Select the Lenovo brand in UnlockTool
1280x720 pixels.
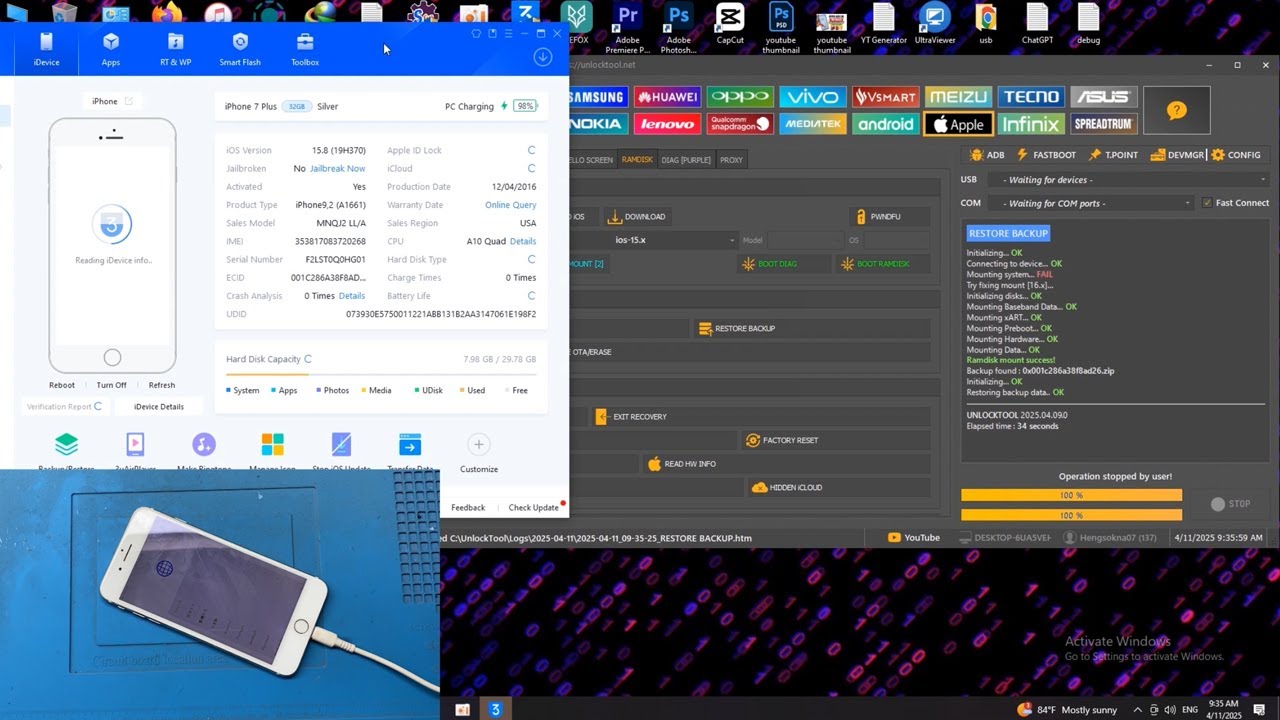[x=667, y=124]
